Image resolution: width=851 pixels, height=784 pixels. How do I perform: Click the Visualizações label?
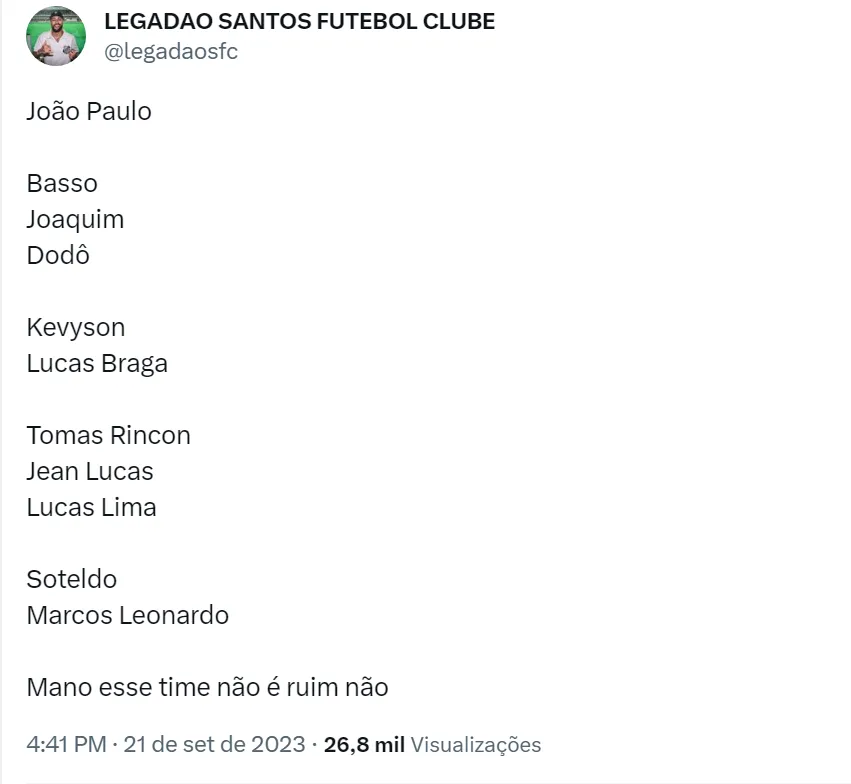[x=476, y=745]
